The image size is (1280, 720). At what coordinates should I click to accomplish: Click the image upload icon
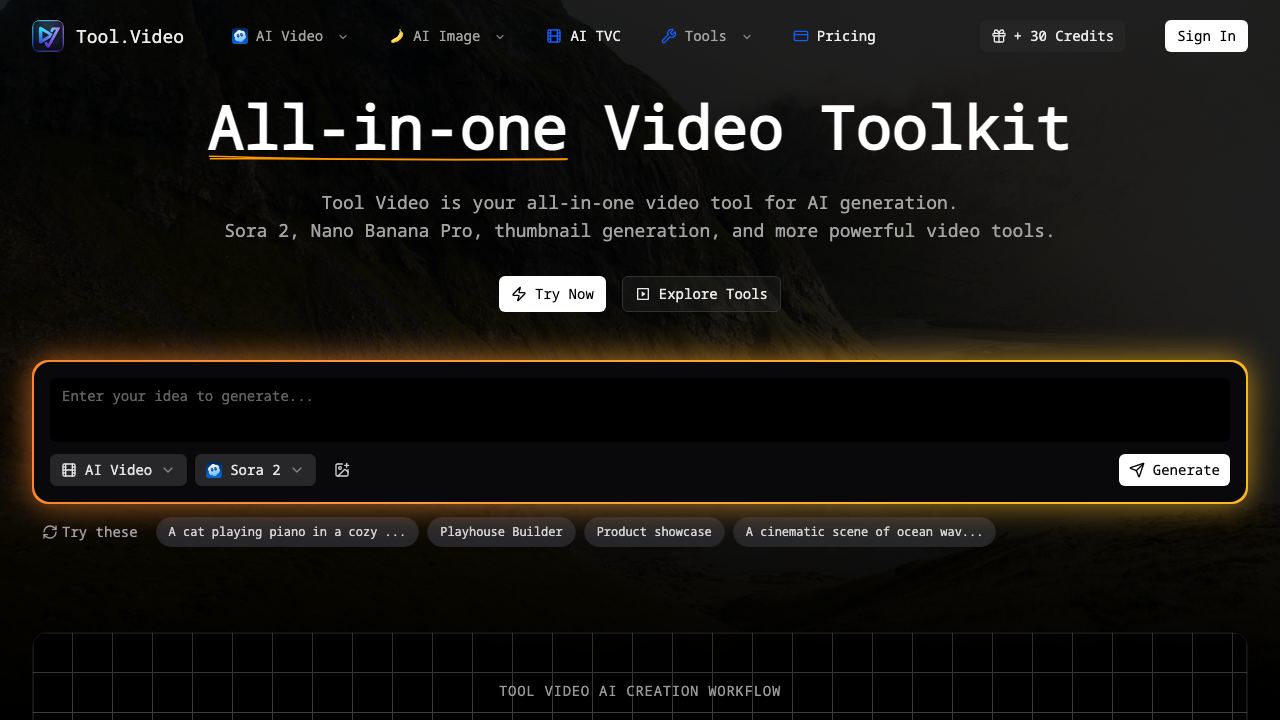point(342,470)
